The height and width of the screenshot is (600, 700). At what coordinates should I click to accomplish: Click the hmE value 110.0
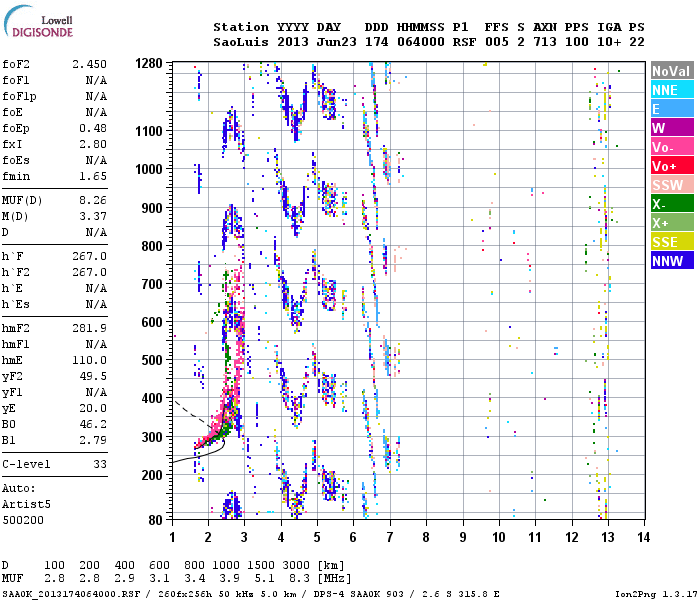pos(89,360)
